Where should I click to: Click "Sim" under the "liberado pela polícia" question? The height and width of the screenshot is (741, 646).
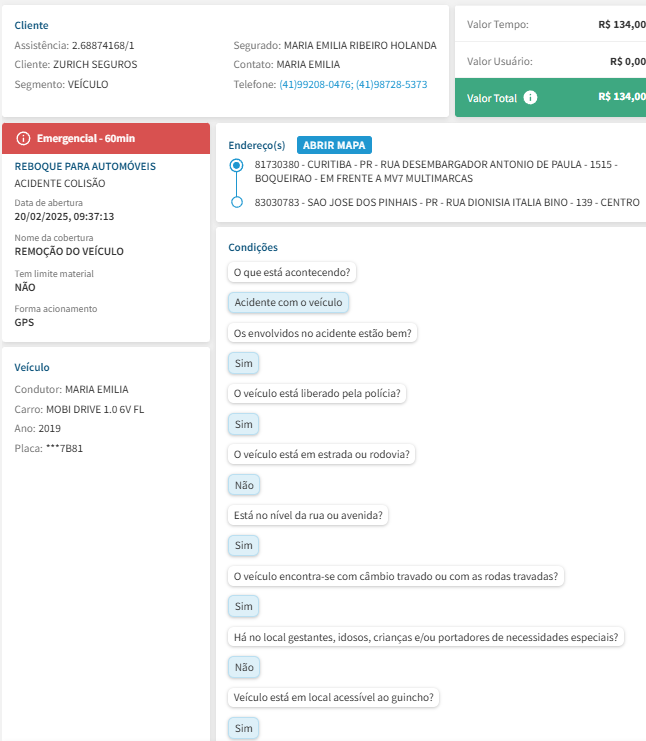point(244,424)
